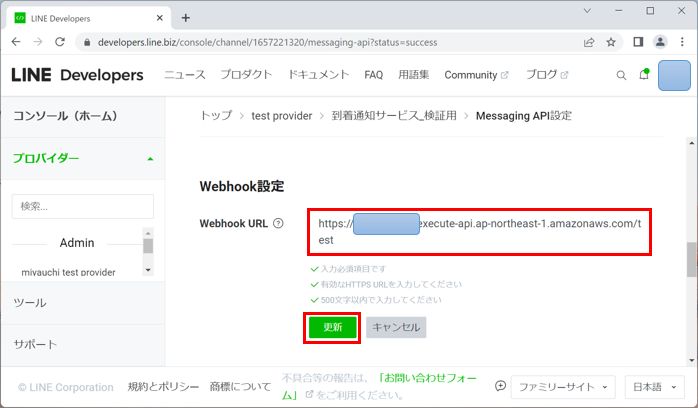This screenshot has width=698, height=408.
Task: Expand the ファミリーサイト dropdown
Action: [563, 387]
